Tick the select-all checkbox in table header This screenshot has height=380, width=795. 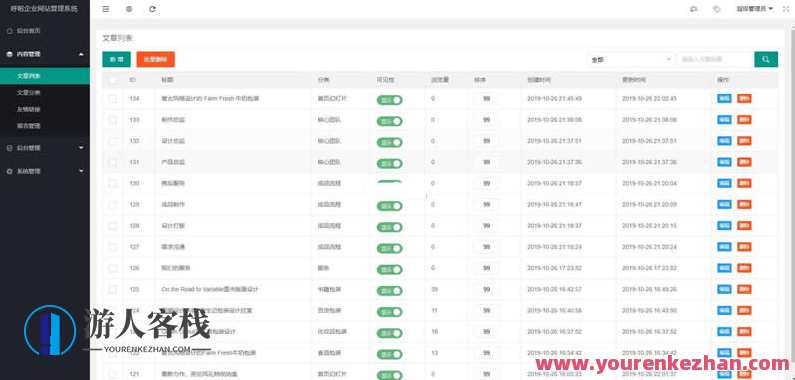point(113,80)
